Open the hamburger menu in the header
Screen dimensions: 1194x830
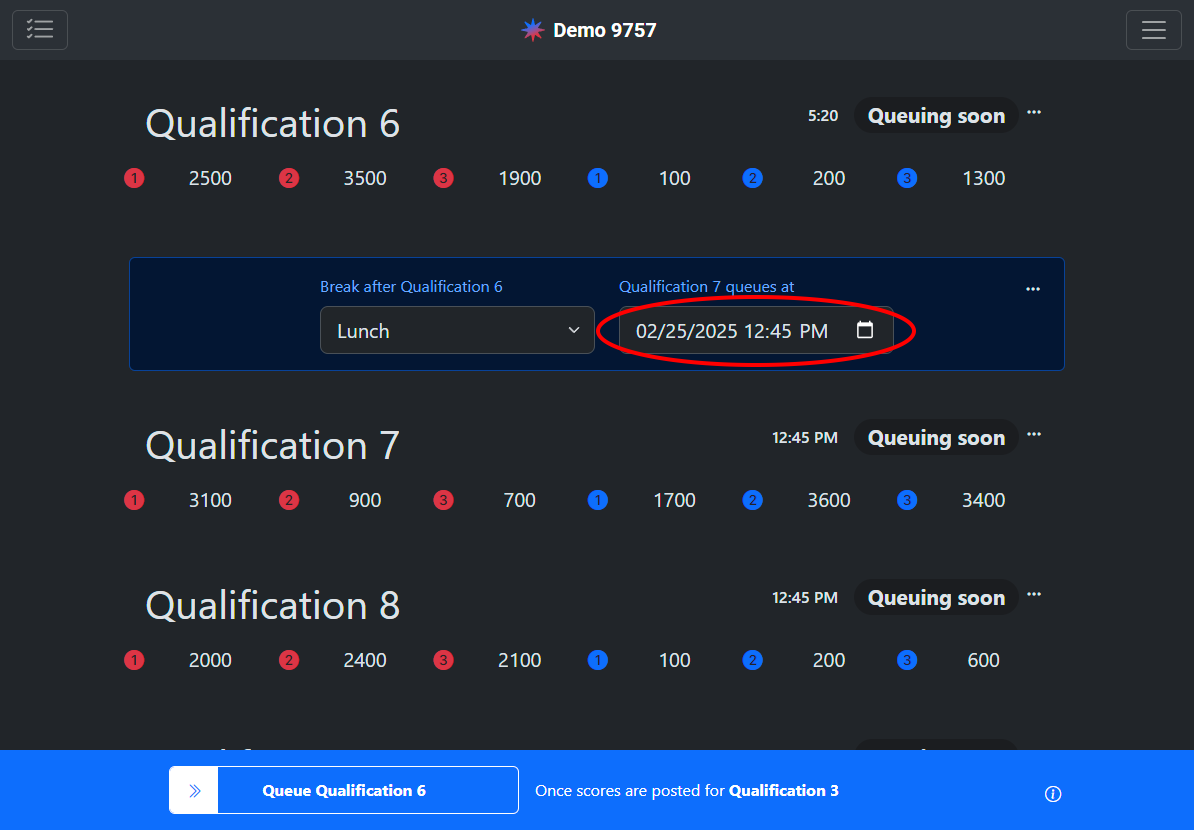[x=1153, y=30]
